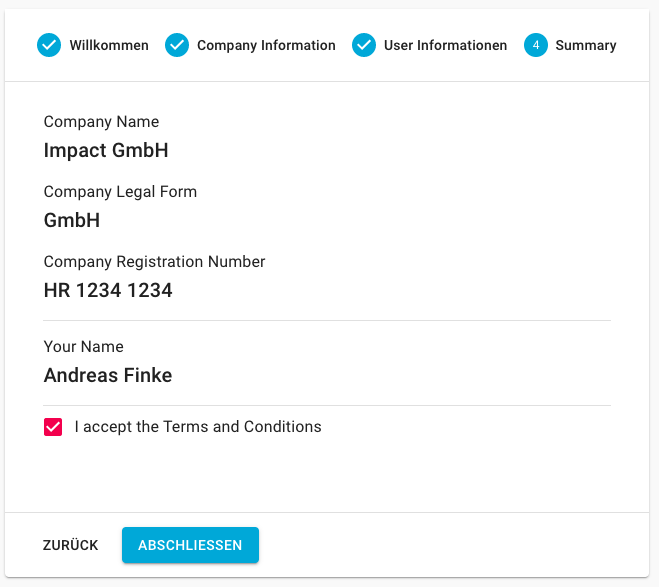Open the Company Information step label
This screenshot has width=659, height=587.
pos(266,45)
